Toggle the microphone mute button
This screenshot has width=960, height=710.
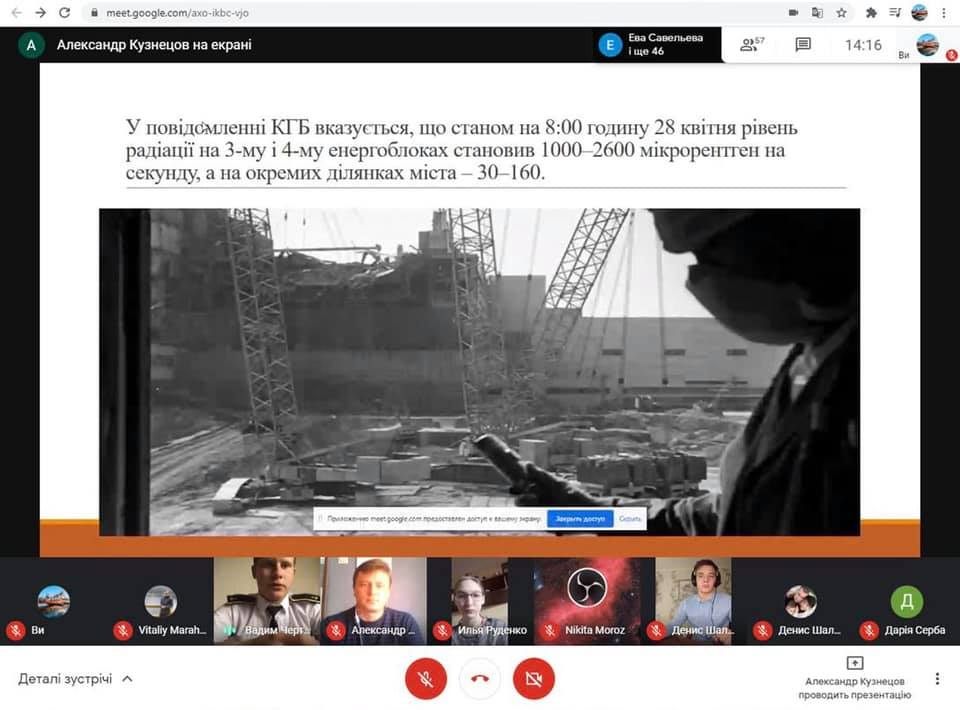coord(425,679)
